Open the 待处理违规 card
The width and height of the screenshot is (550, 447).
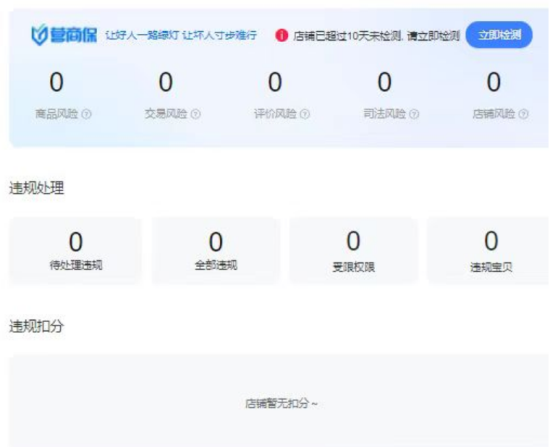pyautogui.click(x=76, y=250)
